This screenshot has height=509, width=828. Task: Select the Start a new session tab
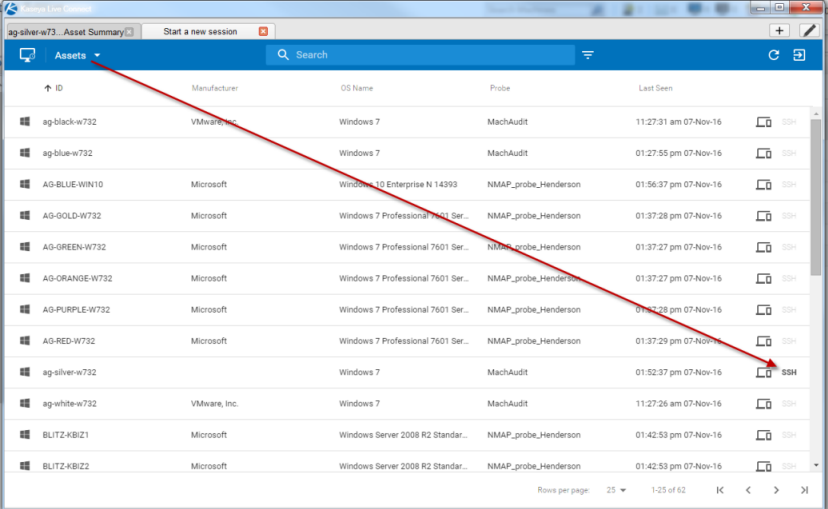click(x=200, y=32)
